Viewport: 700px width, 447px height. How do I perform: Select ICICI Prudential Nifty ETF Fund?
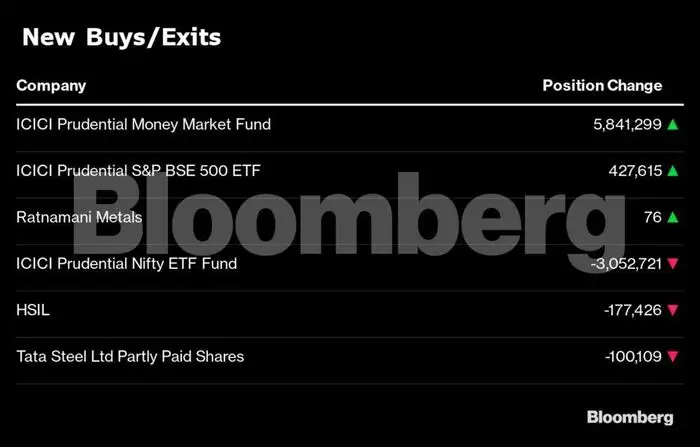tap(127, 264)
